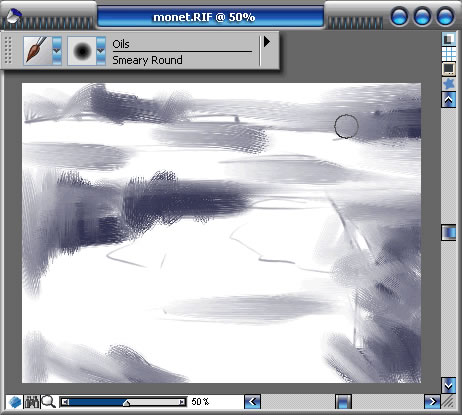The width and height of the screenshot is (462, 415).
Task: Click the Smeary Round variant label
Action: tap(147, 60)
